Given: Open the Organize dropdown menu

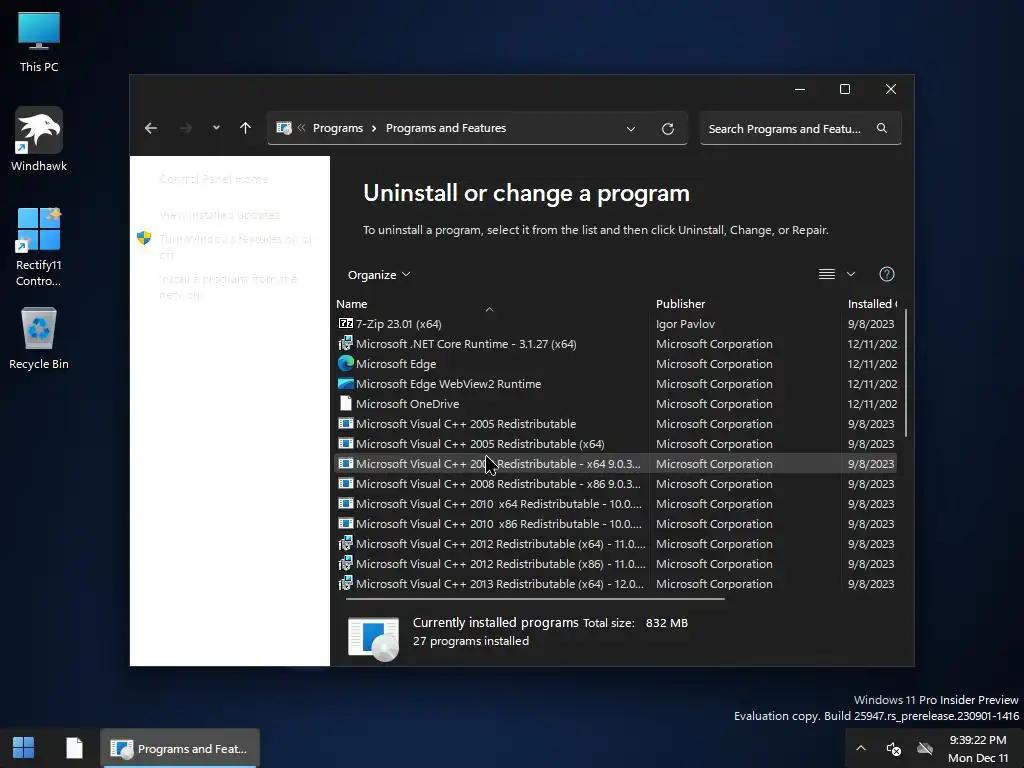Looking at the screenshot, I should 379,275.
